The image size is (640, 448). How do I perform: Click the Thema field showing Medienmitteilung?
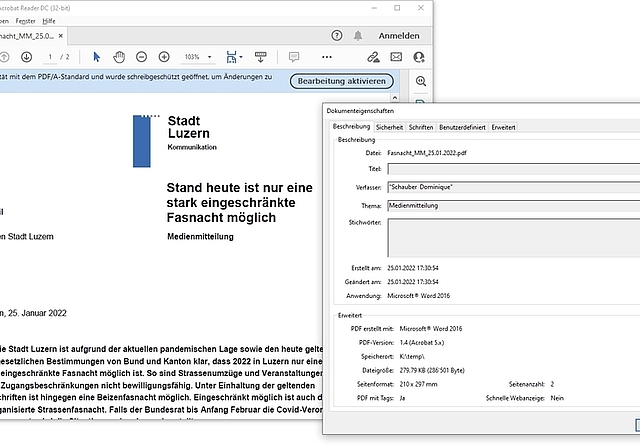pyautogui.click(x=513, y=206)
